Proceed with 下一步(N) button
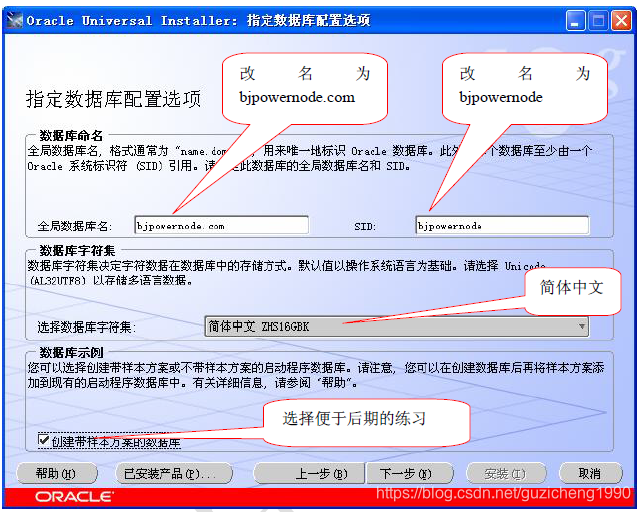This screenshot has height=512, width=641. [410, 474]
